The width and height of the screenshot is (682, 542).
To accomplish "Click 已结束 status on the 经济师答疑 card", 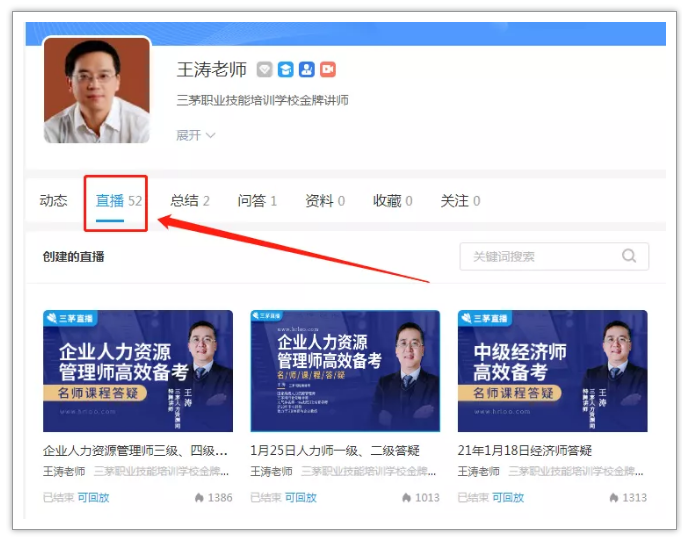I will click(x=473, y=497).
